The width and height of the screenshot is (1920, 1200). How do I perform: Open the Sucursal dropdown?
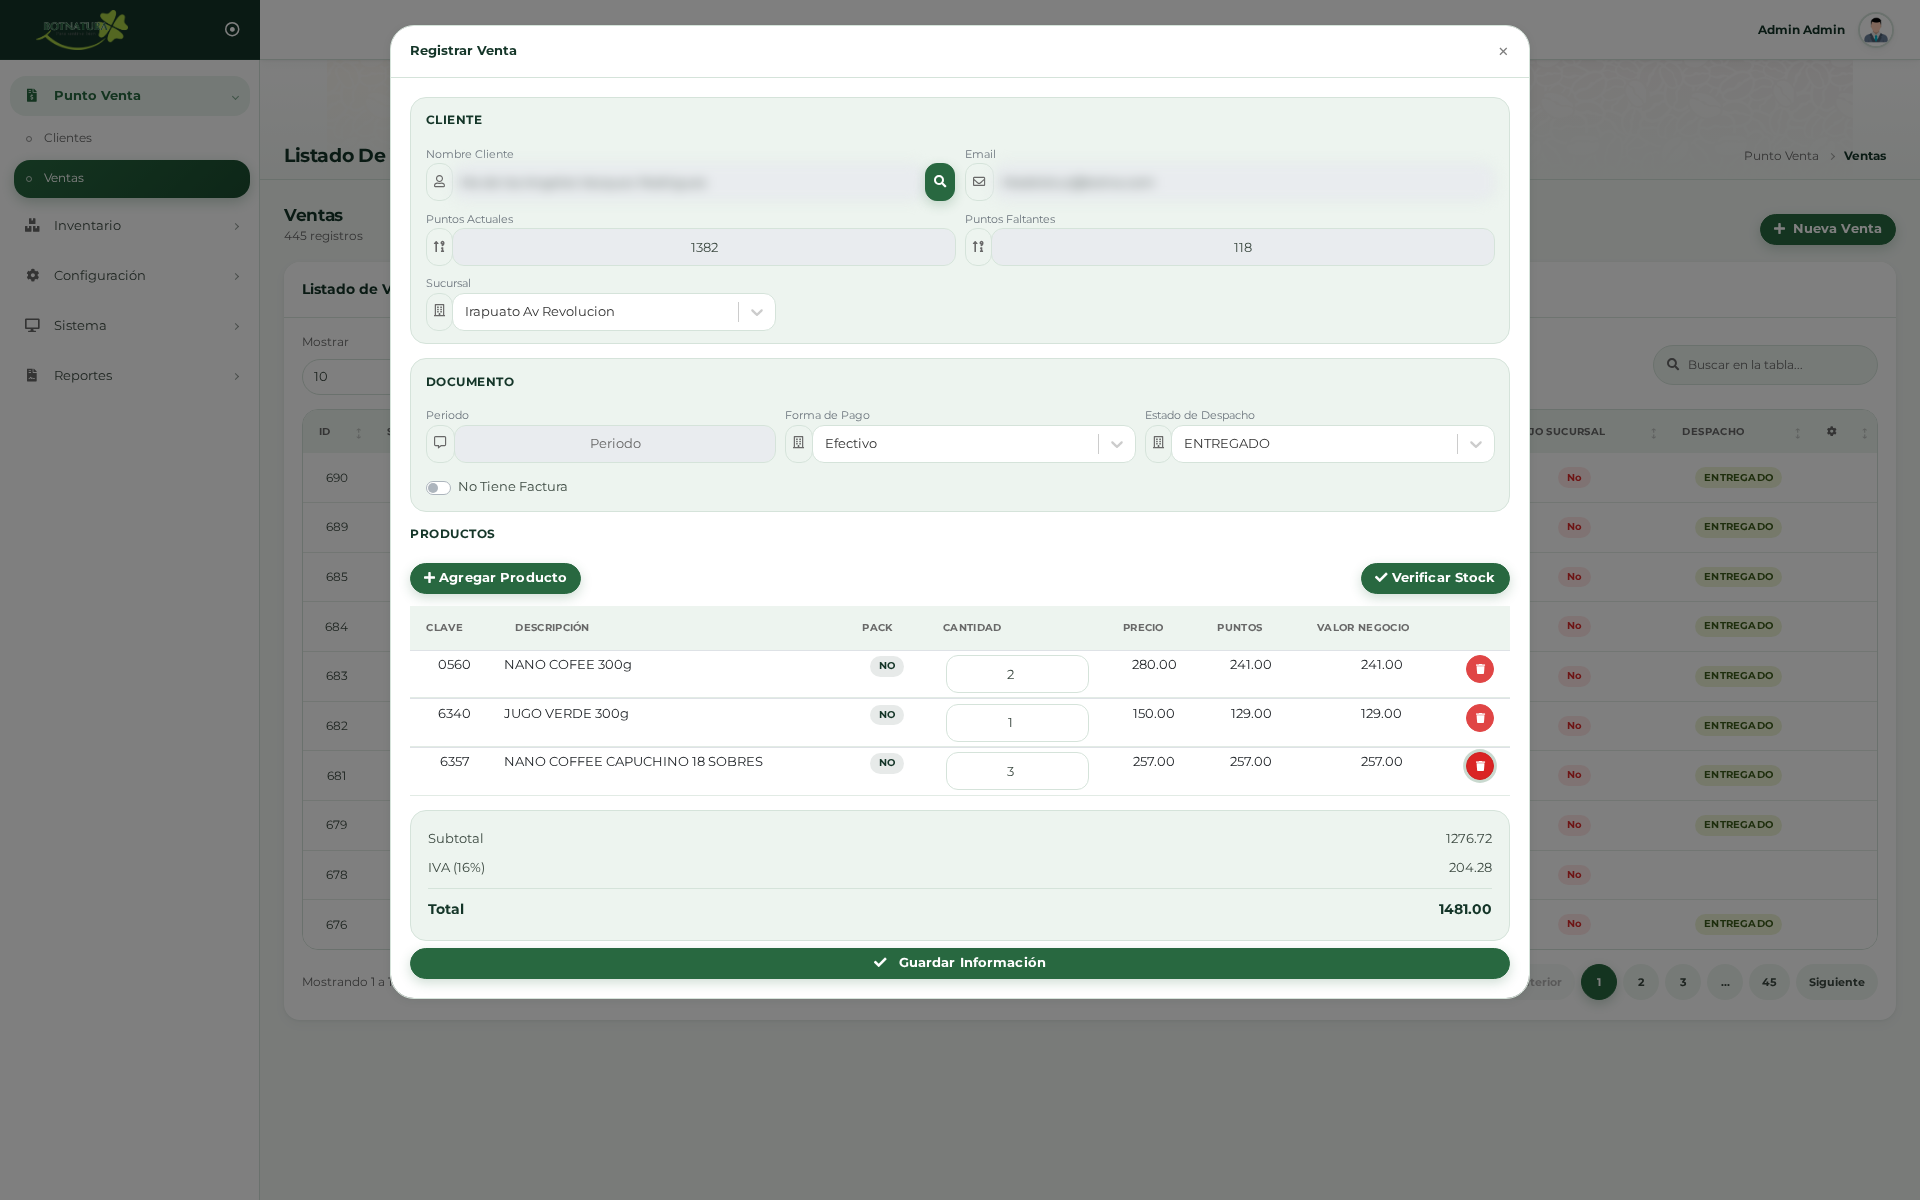pos(613,312)
